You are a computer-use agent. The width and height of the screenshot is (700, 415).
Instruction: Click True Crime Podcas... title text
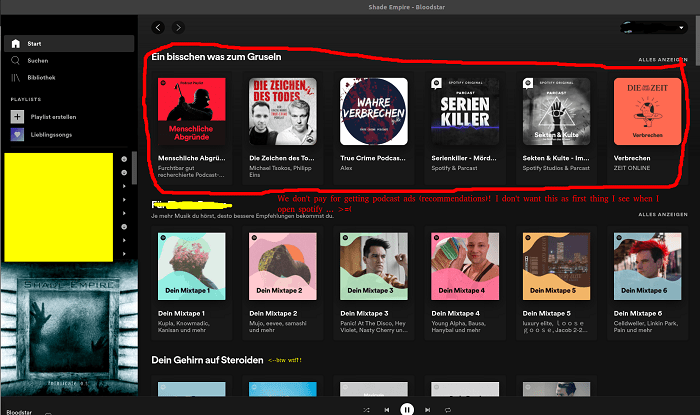[373, 158]
